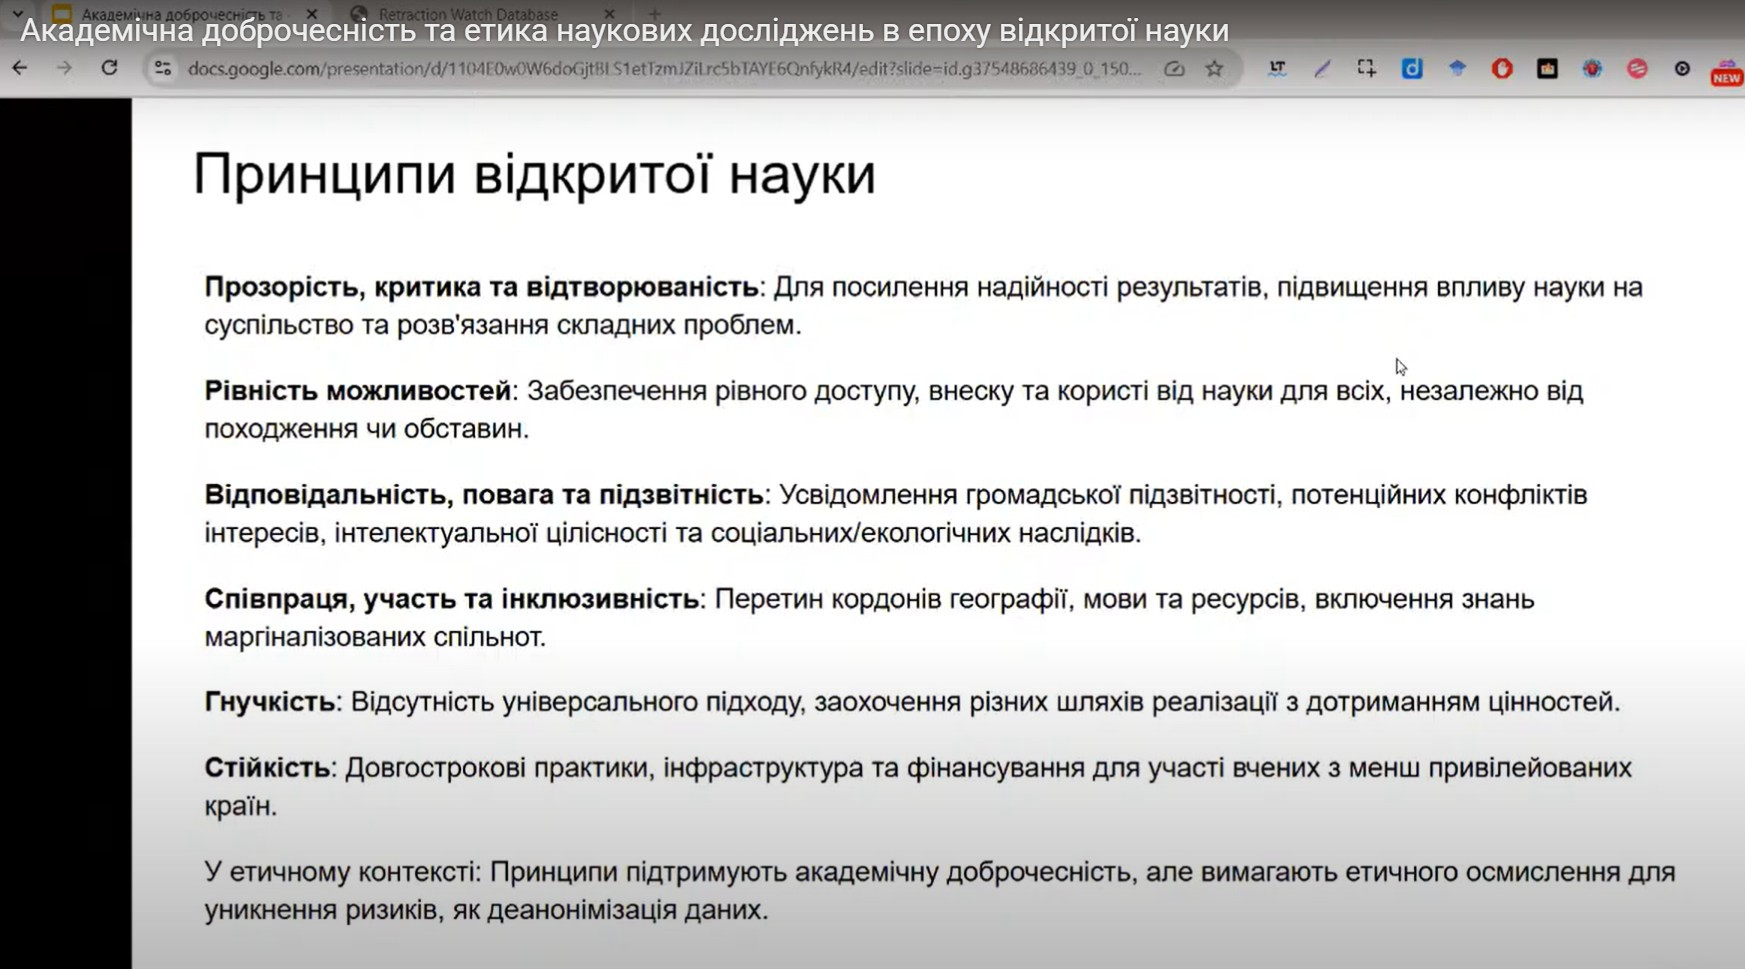
Task: Close the Академічна доброчесність tab
Action: coord(312,14)
